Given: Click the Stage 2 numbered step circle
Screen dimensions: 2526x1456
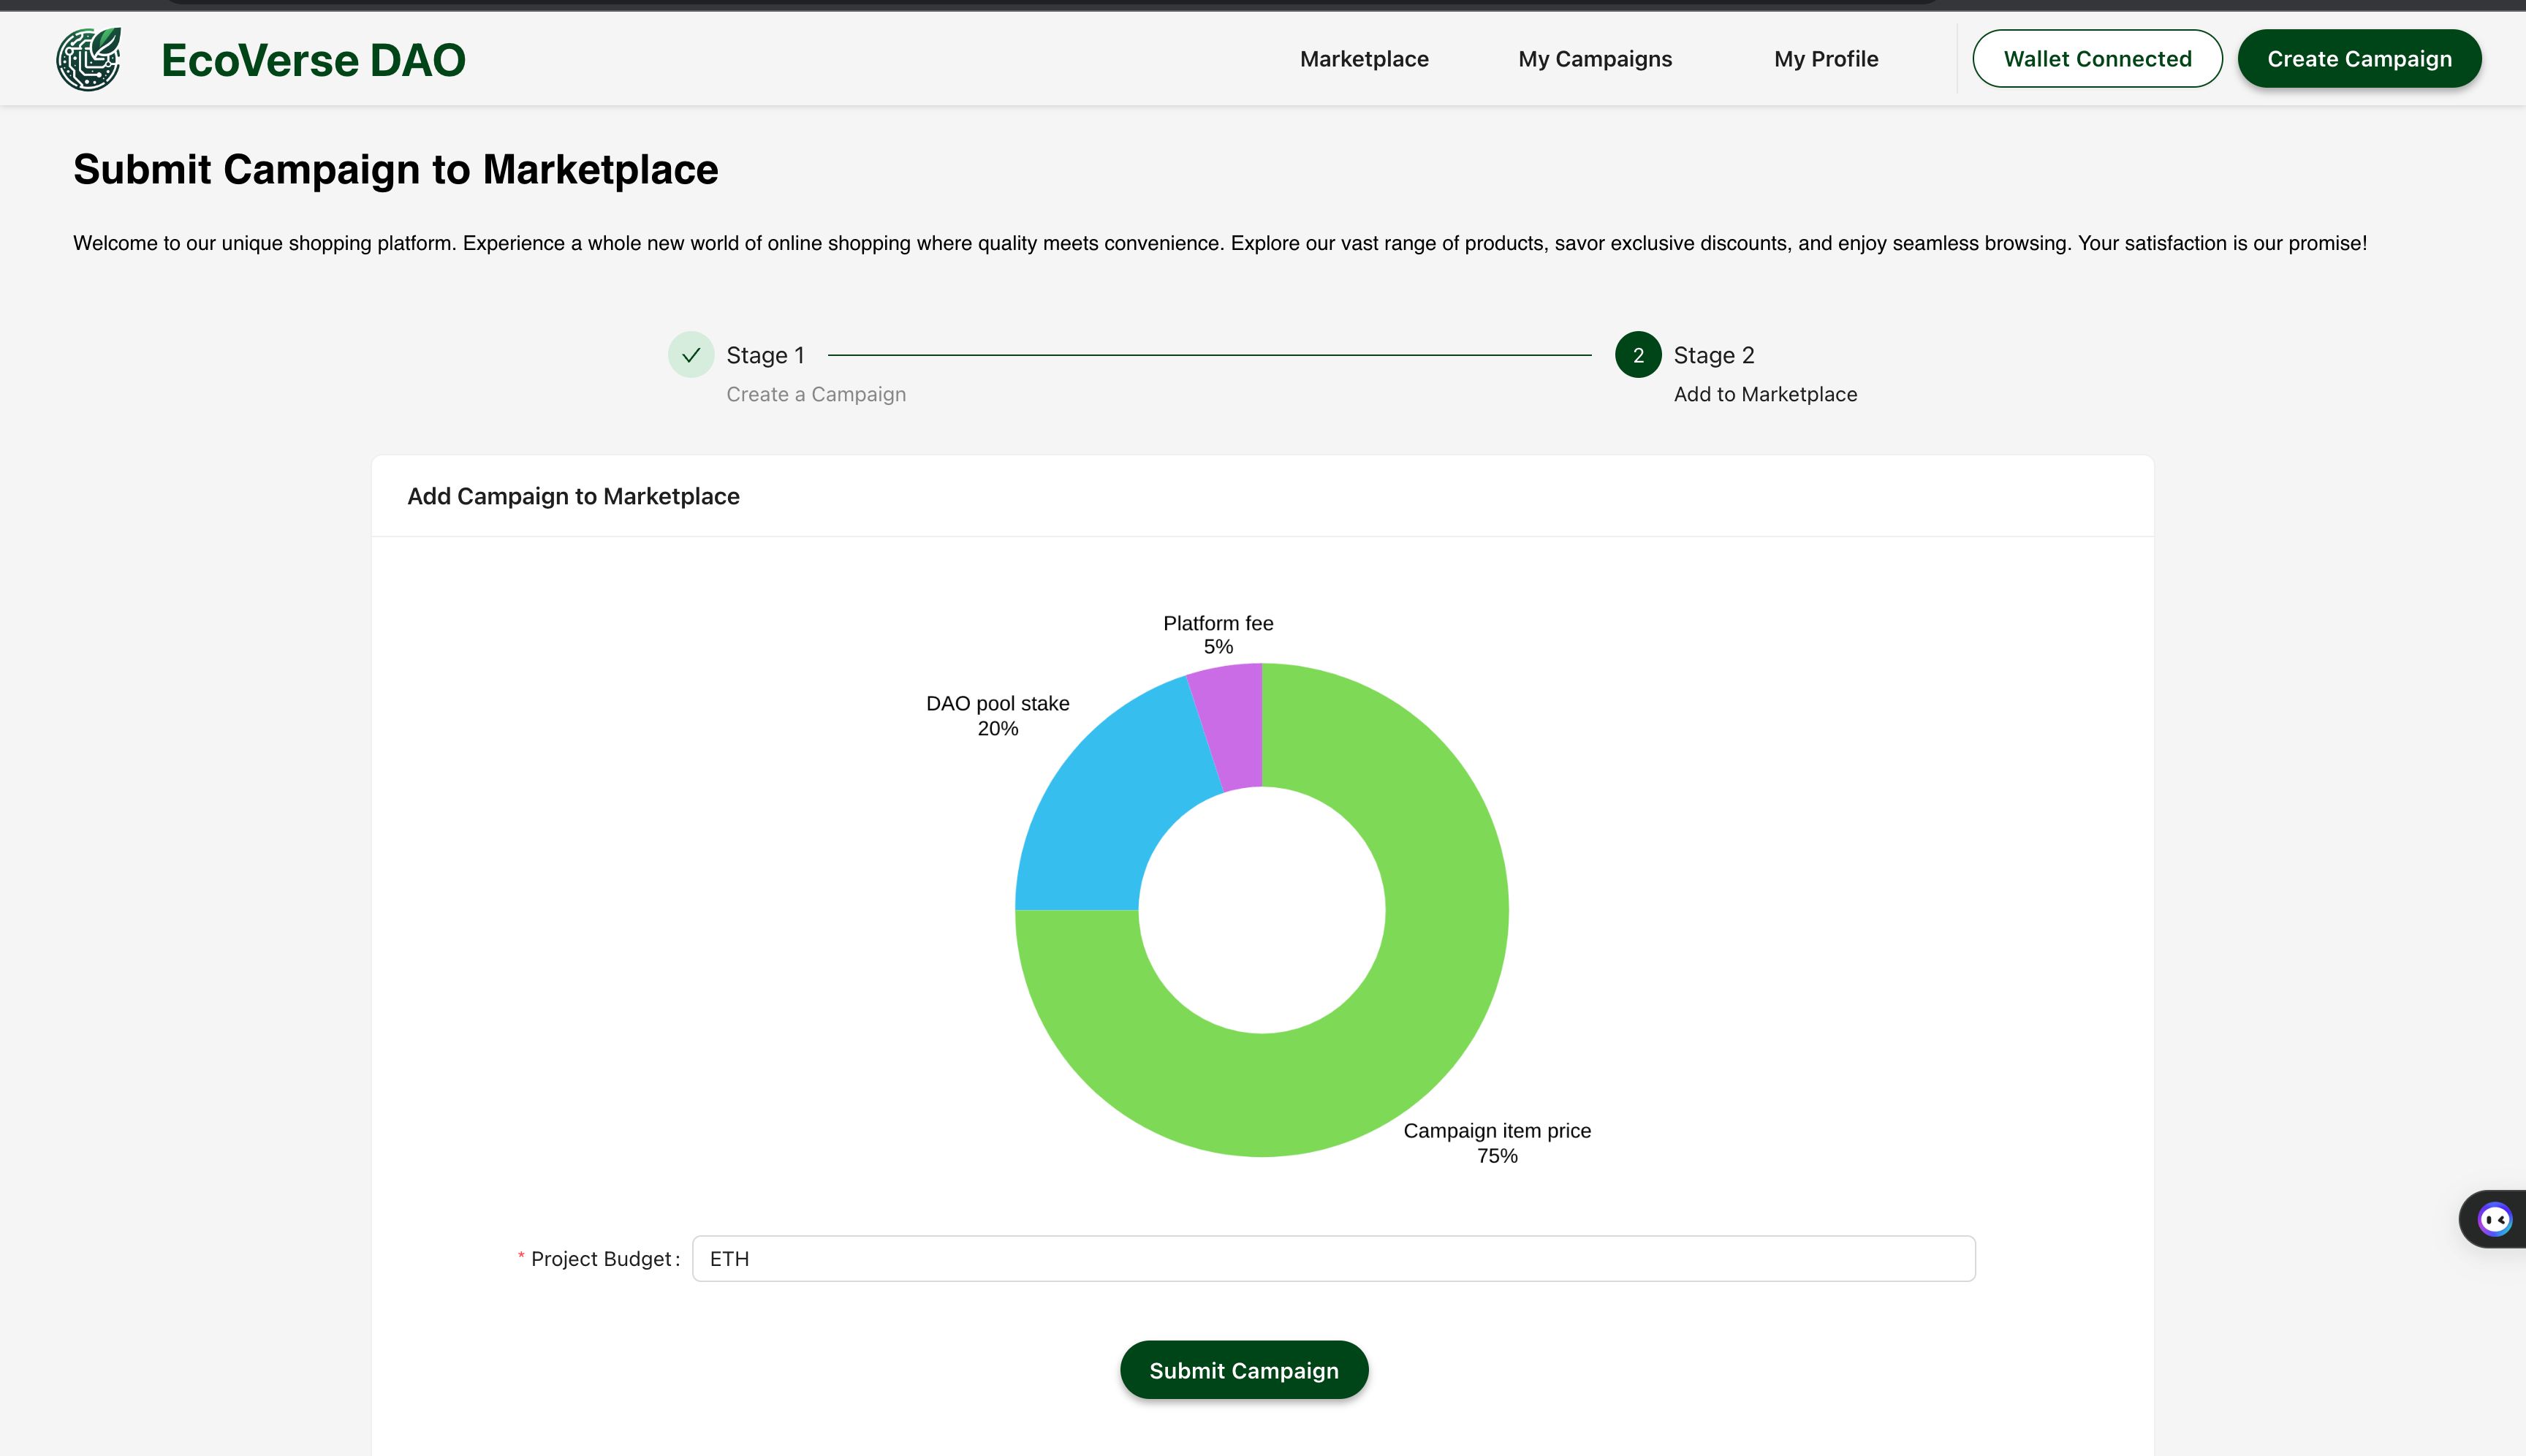Looking at the screenshot, I should pyautogui.click(x=1638, y=355).
